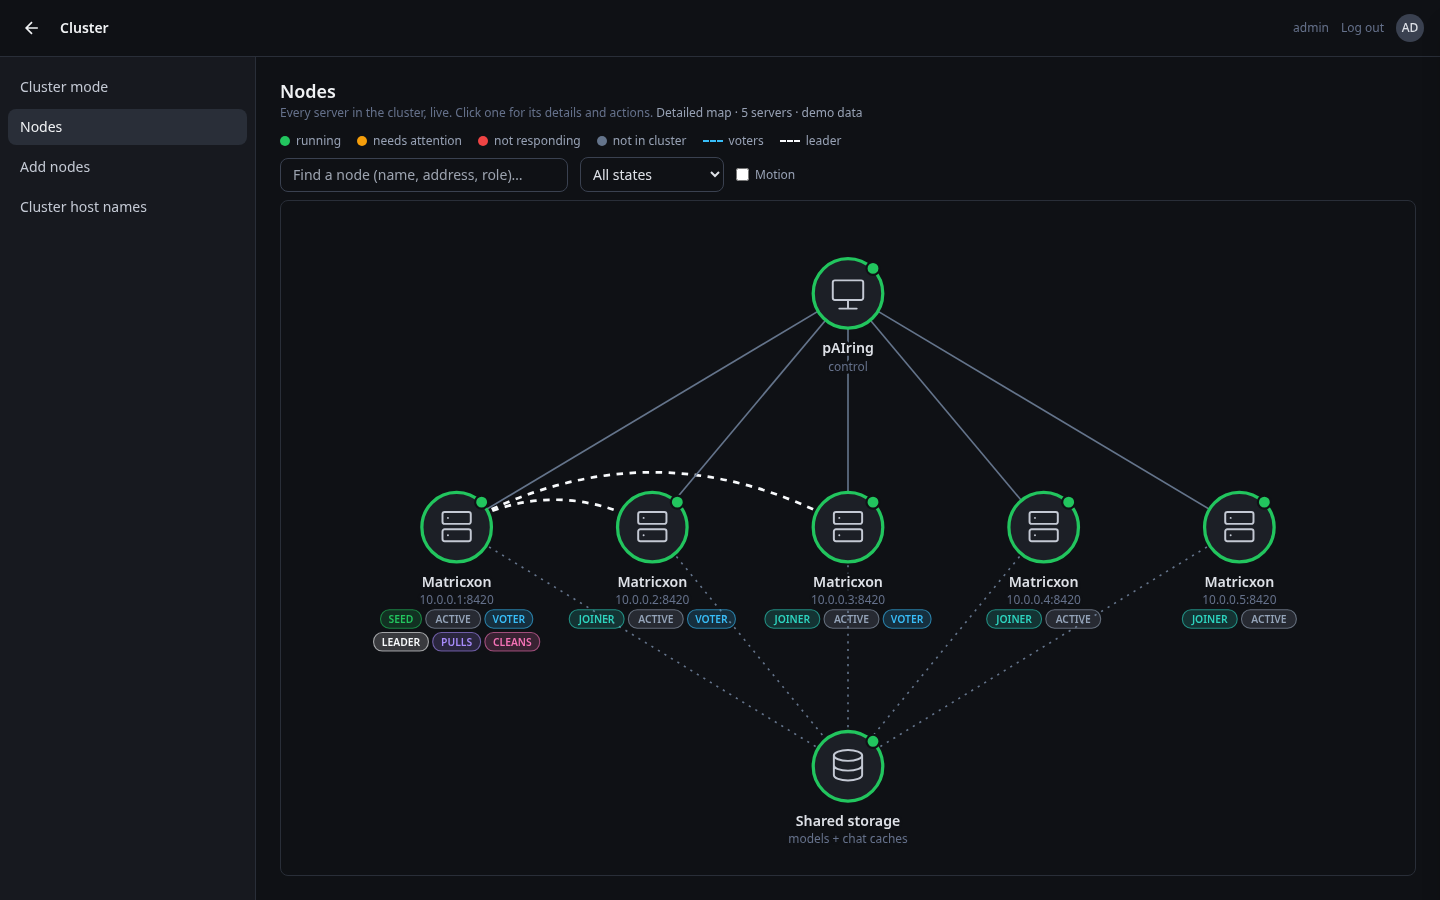Click the 10.0.0.2:8420 address label
Screen dimensions: 1440x900
(652, 600)
